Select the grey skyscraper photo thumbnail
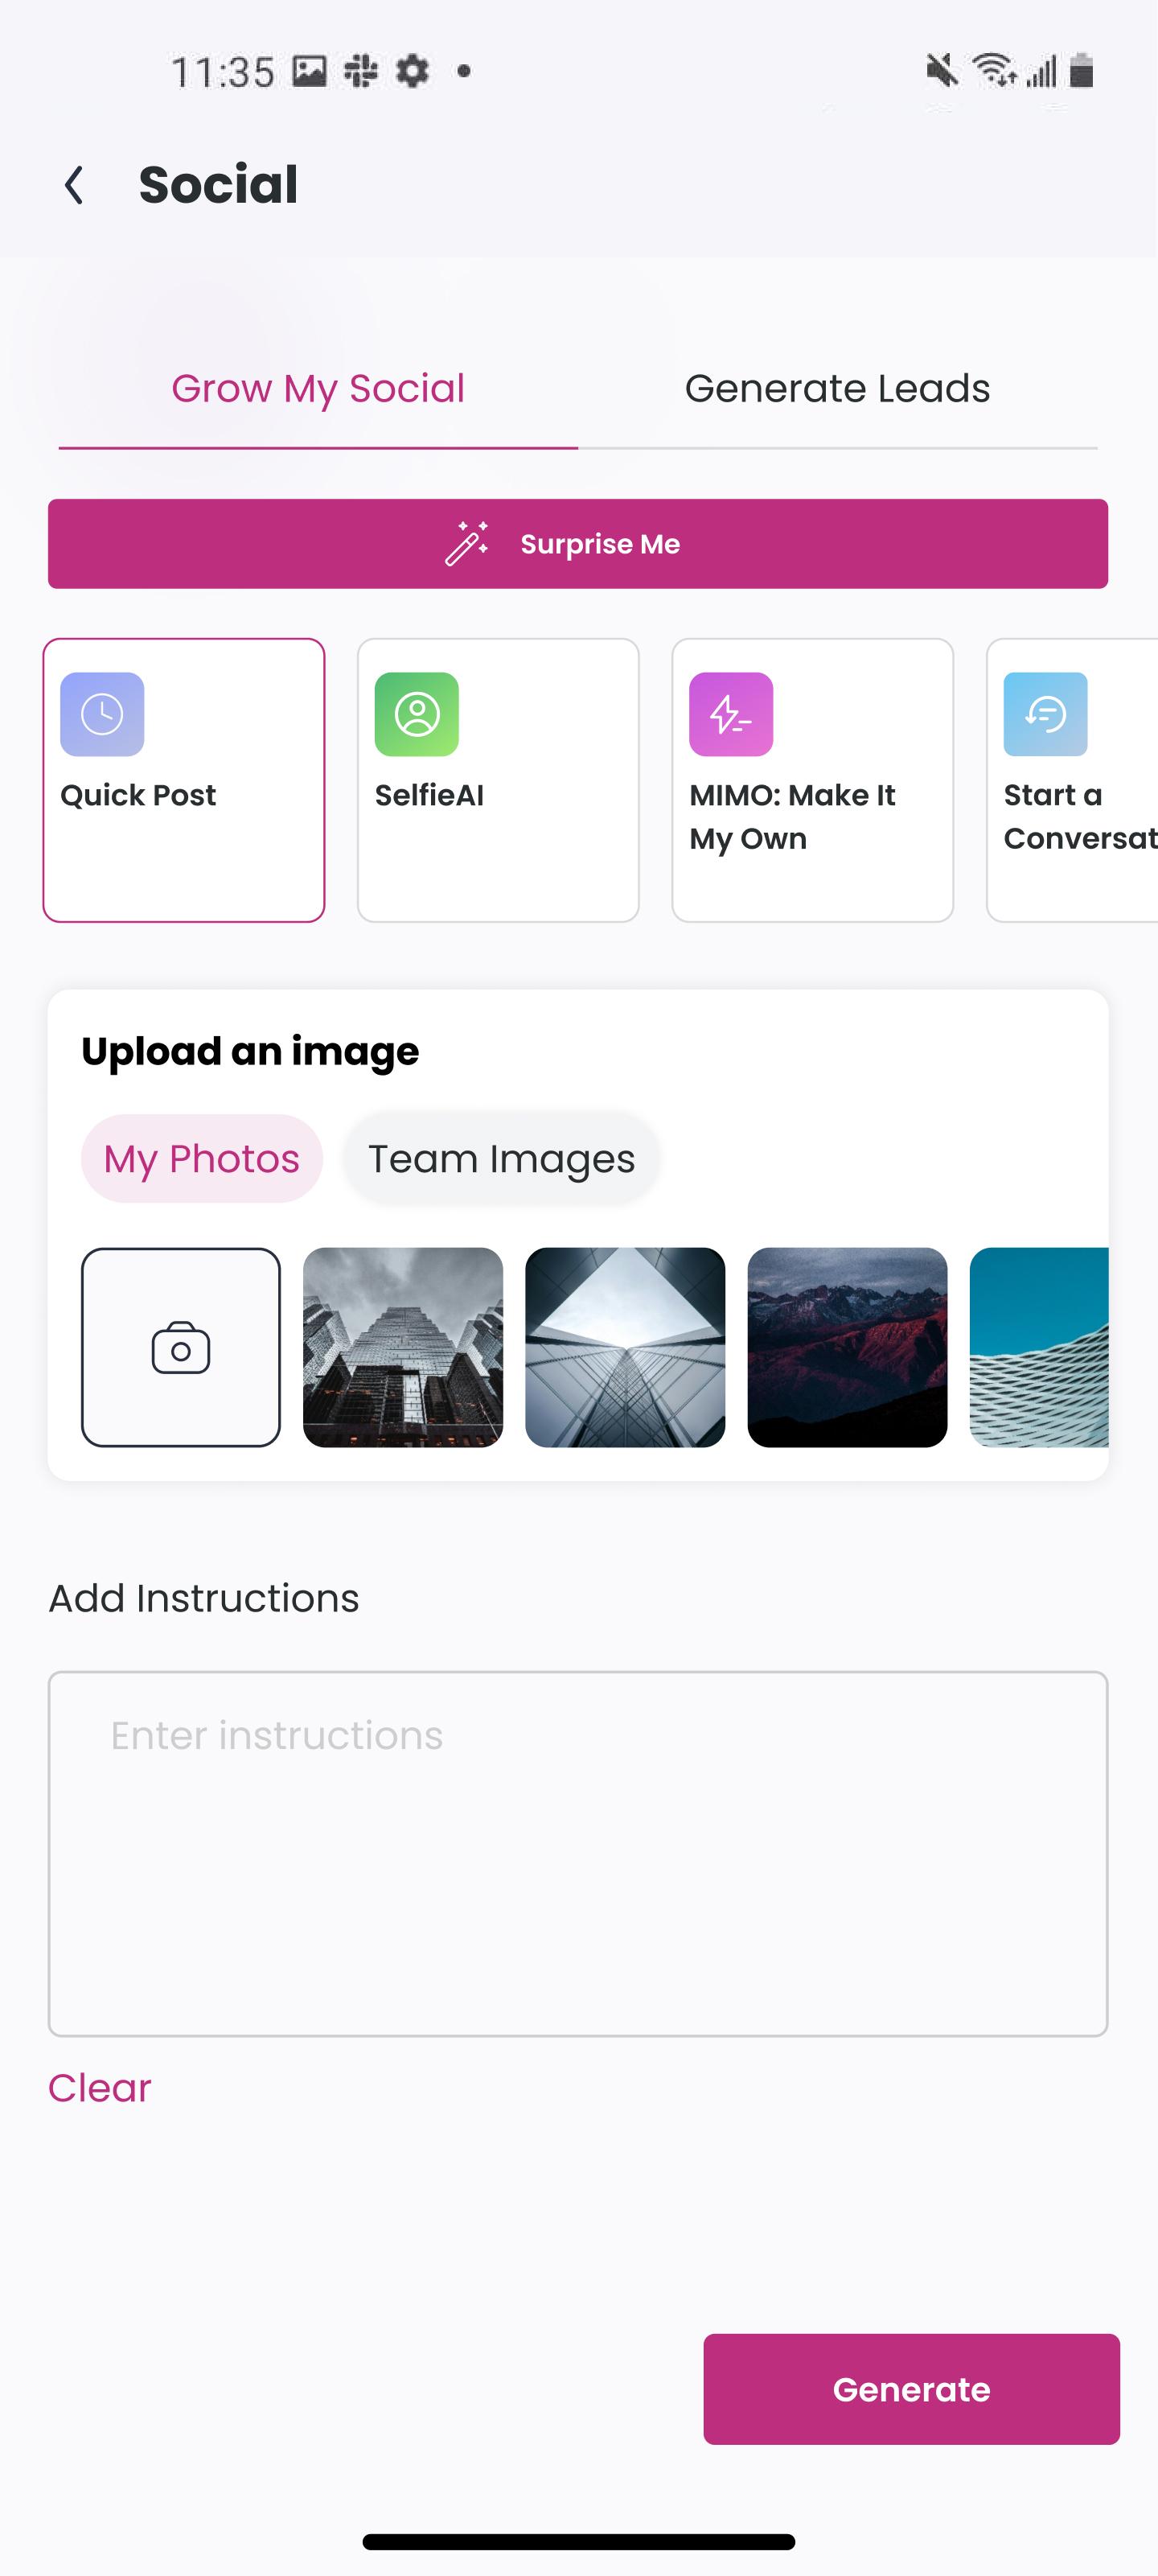The height and width of the screenshot is (2576, 1158). click(x=403, y=1347)
